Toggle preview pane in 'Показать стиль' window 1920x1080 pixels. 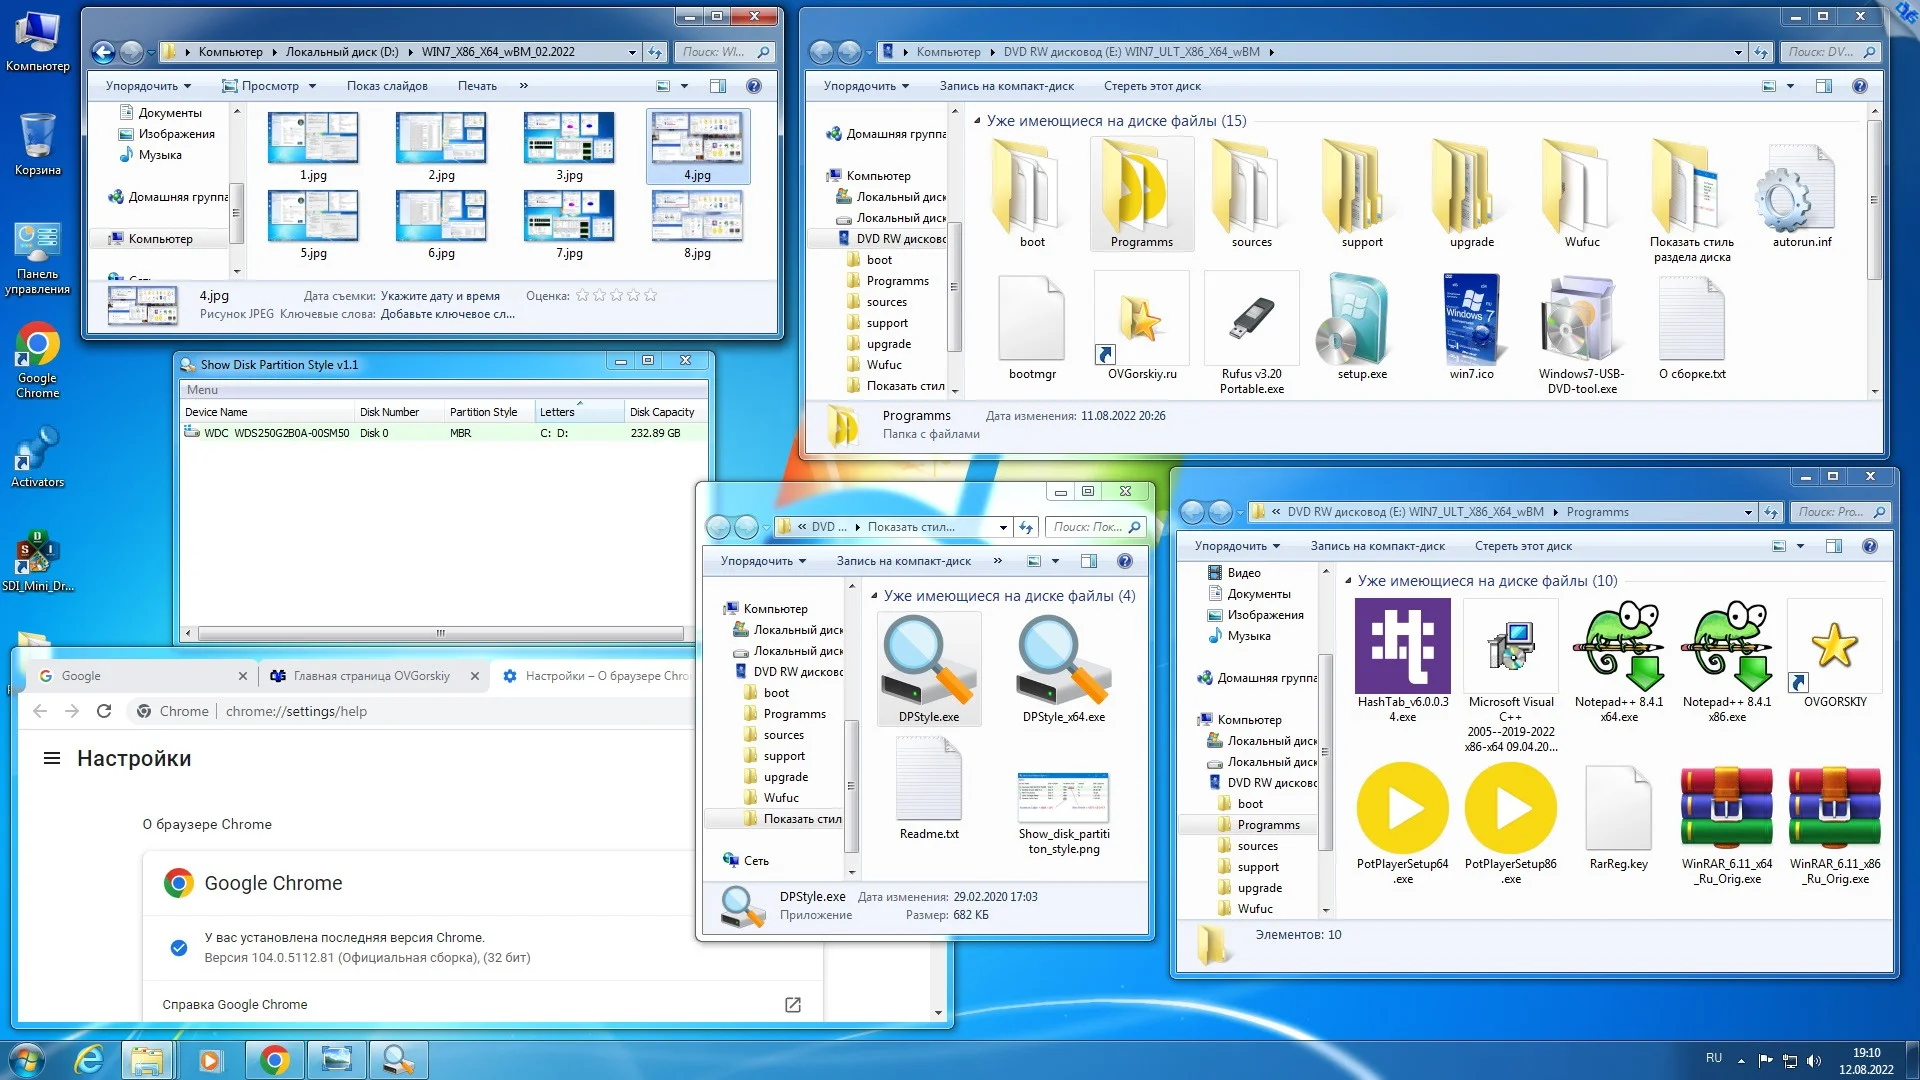[x=1089, y=561]
